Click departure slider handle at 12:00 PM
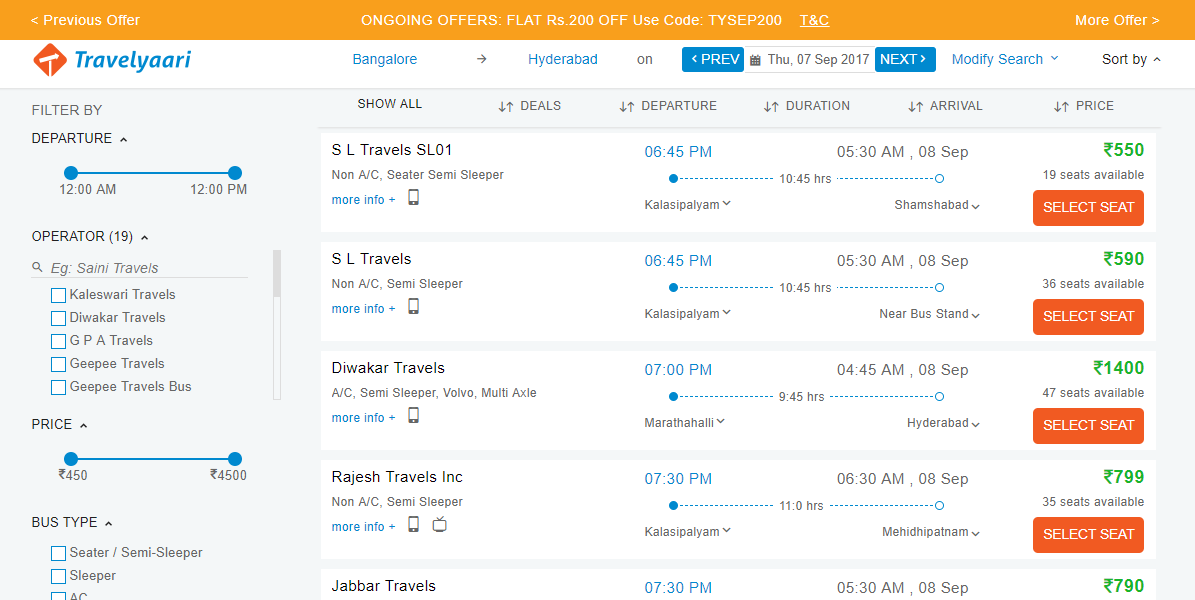The width and height of the screenshot is (1195, 600). (x=235, y=173)
